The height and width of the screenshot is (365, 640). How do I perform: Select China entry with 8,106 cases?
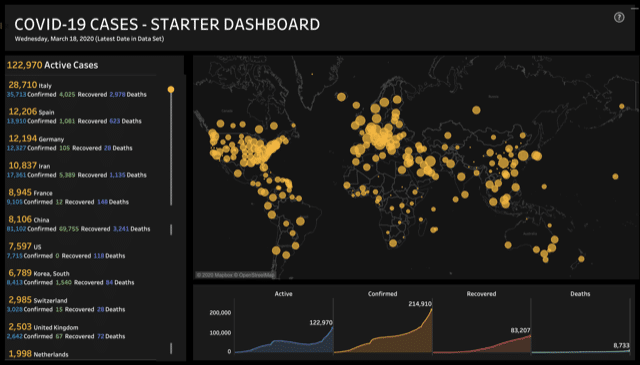pos(79,224)
